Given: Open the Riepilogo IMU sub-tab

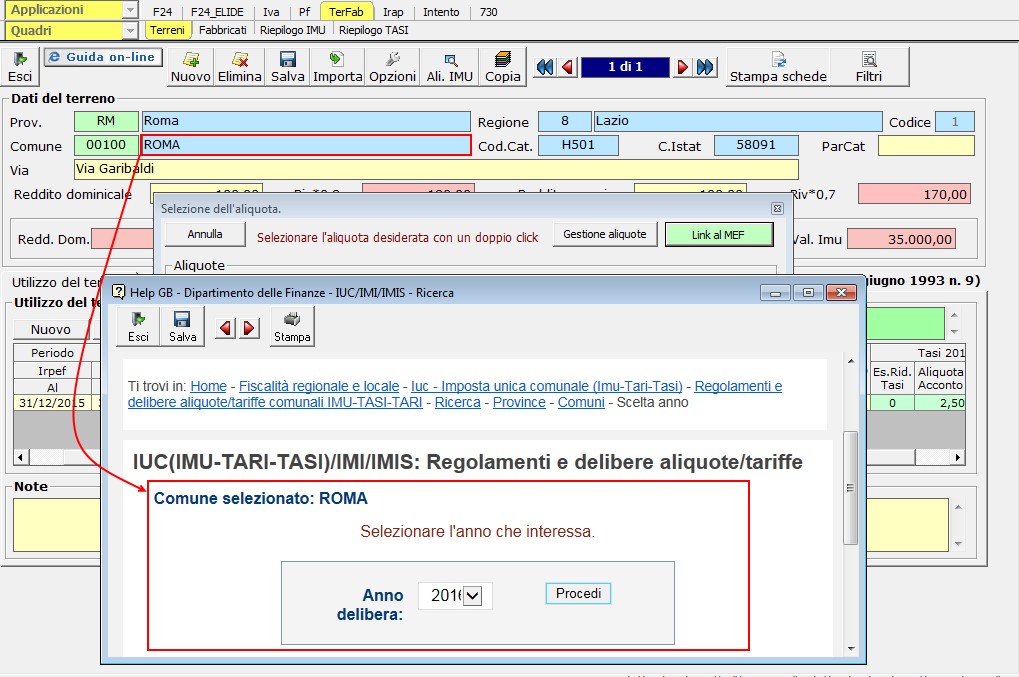Looking at the screenshot, I should click(292, 30).
